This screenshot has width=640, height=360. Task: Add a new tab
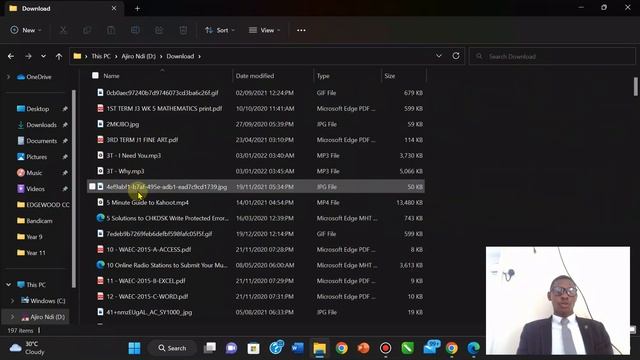coord(137,8)
